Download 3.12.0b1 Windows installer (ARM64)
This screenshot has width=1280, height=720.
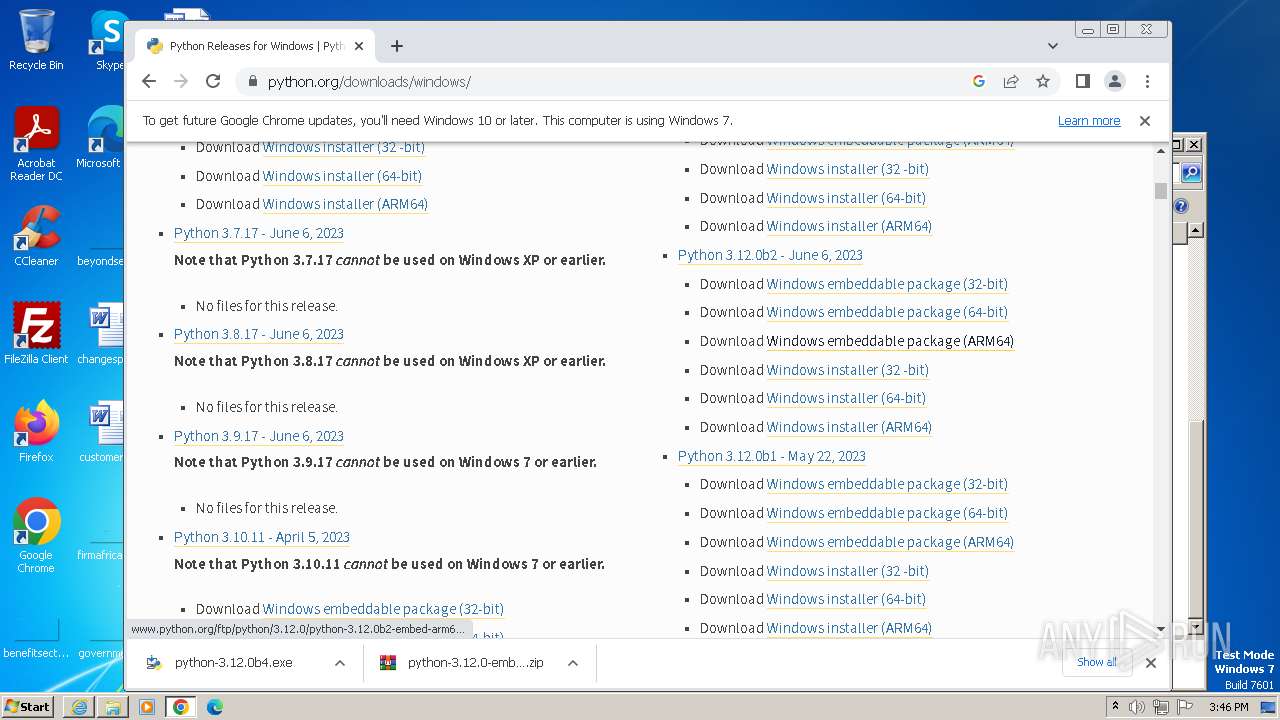(x=849, y=628)
